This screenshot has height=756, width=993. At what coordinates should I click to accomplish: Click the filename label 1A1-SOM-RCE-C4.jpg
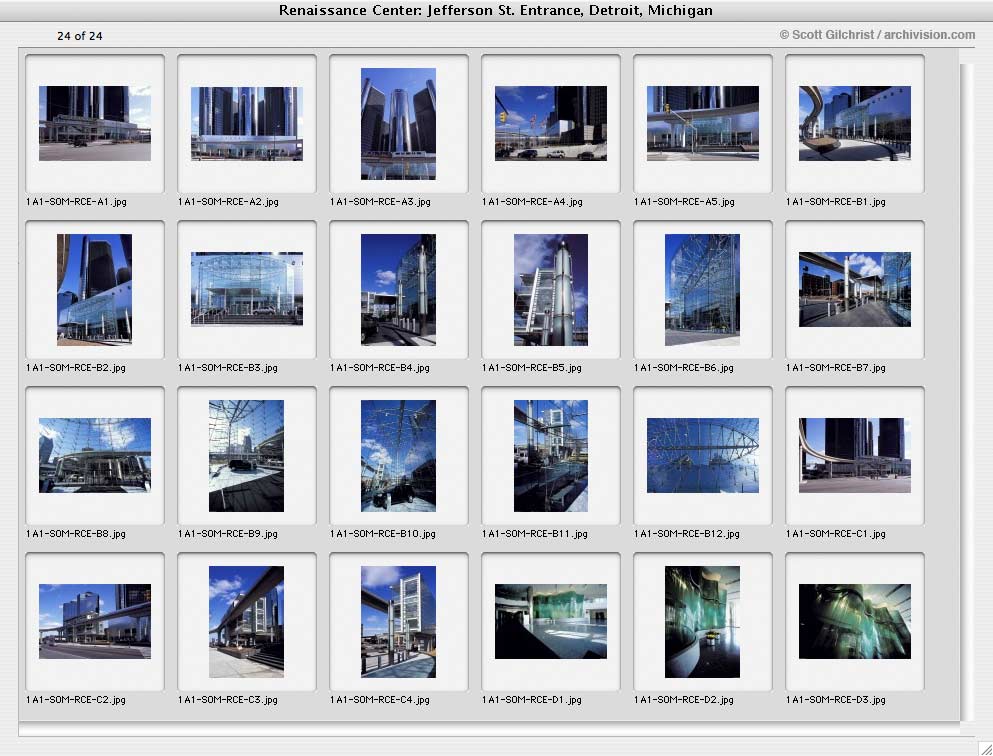click(380, 700)
